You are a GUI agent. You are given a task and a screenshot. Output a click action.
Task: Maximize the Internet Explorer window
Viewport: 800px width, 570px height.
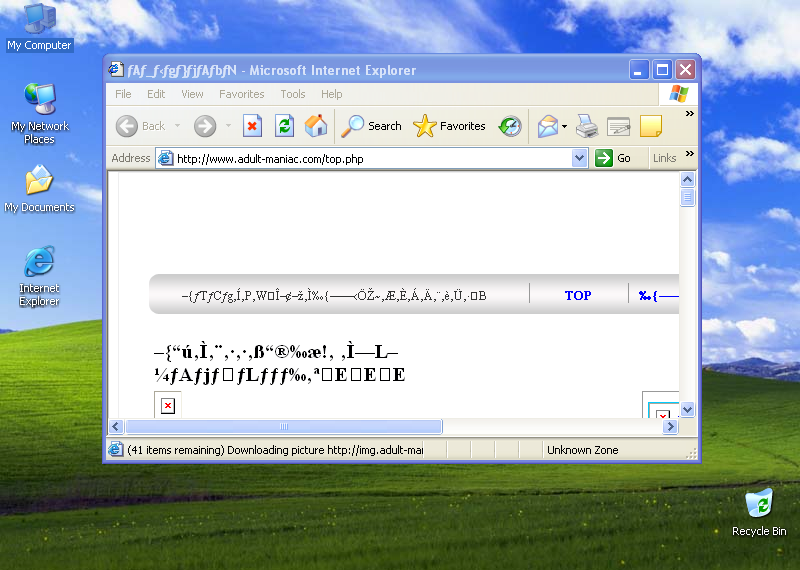pyautogui.click(x=662, y=69)
